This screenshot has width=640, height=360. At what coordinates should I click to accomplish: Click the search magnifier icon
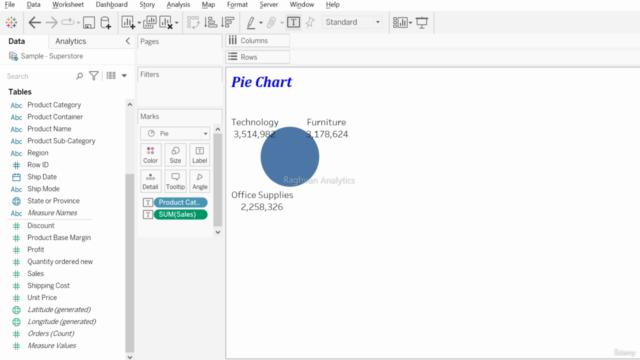coord(80,76)
